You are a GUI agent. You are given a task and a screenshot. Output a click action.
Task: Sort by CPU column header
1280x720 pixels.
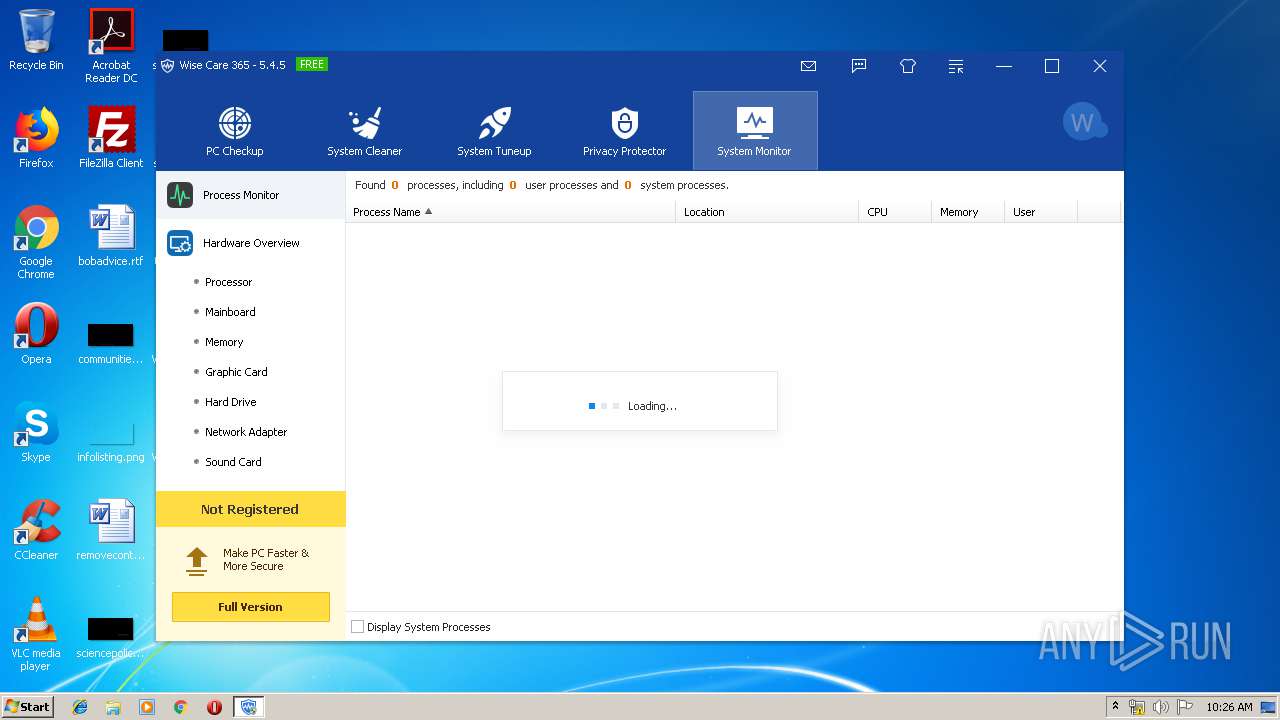[x=895, y=212]
